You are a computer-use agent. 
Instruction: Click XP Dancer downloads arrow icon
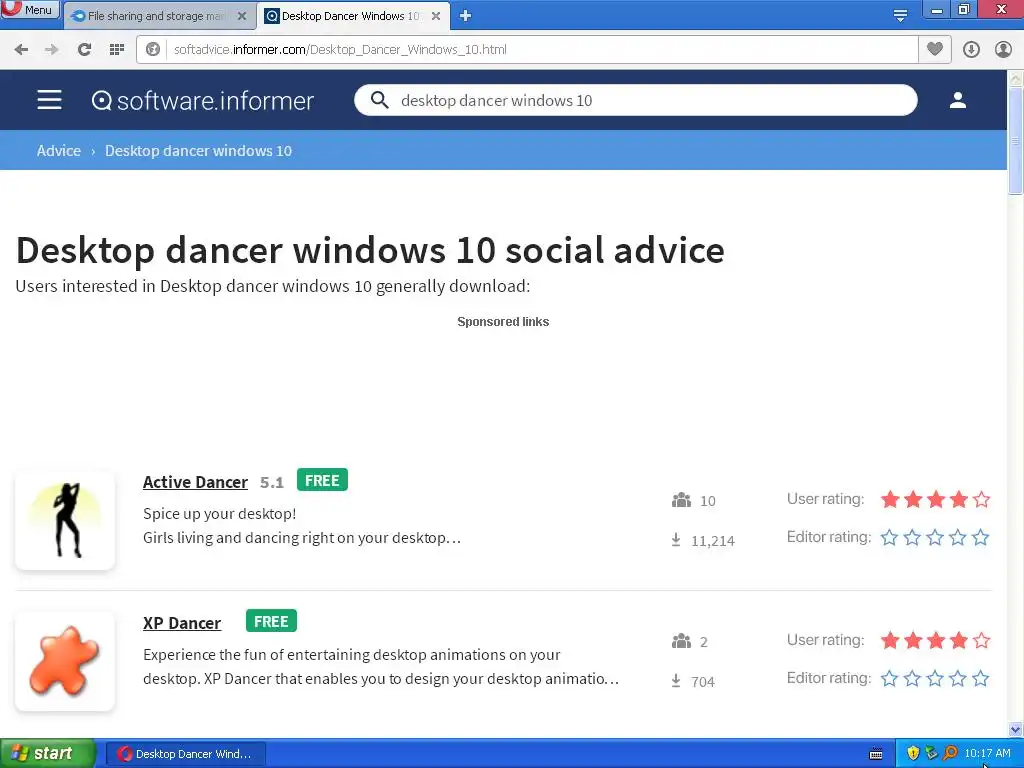(676, 681)
